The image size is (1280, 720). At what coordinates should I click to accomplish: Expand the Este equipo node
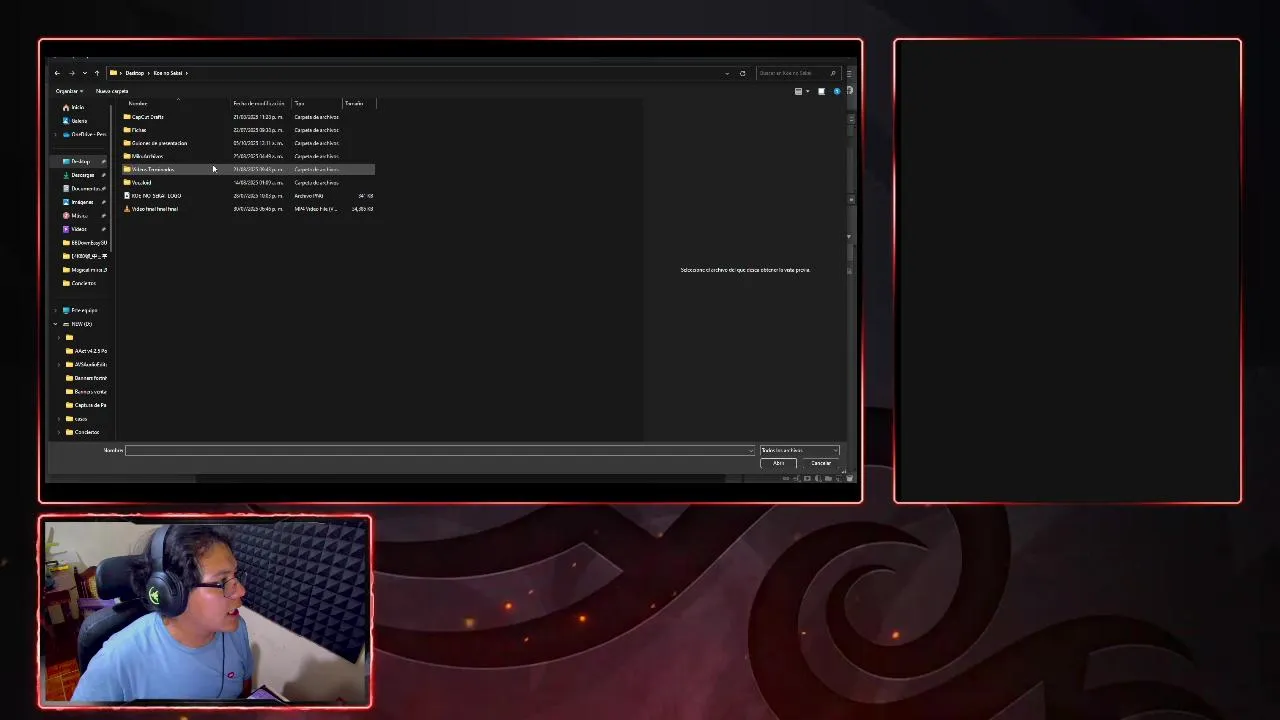[57, 310]
